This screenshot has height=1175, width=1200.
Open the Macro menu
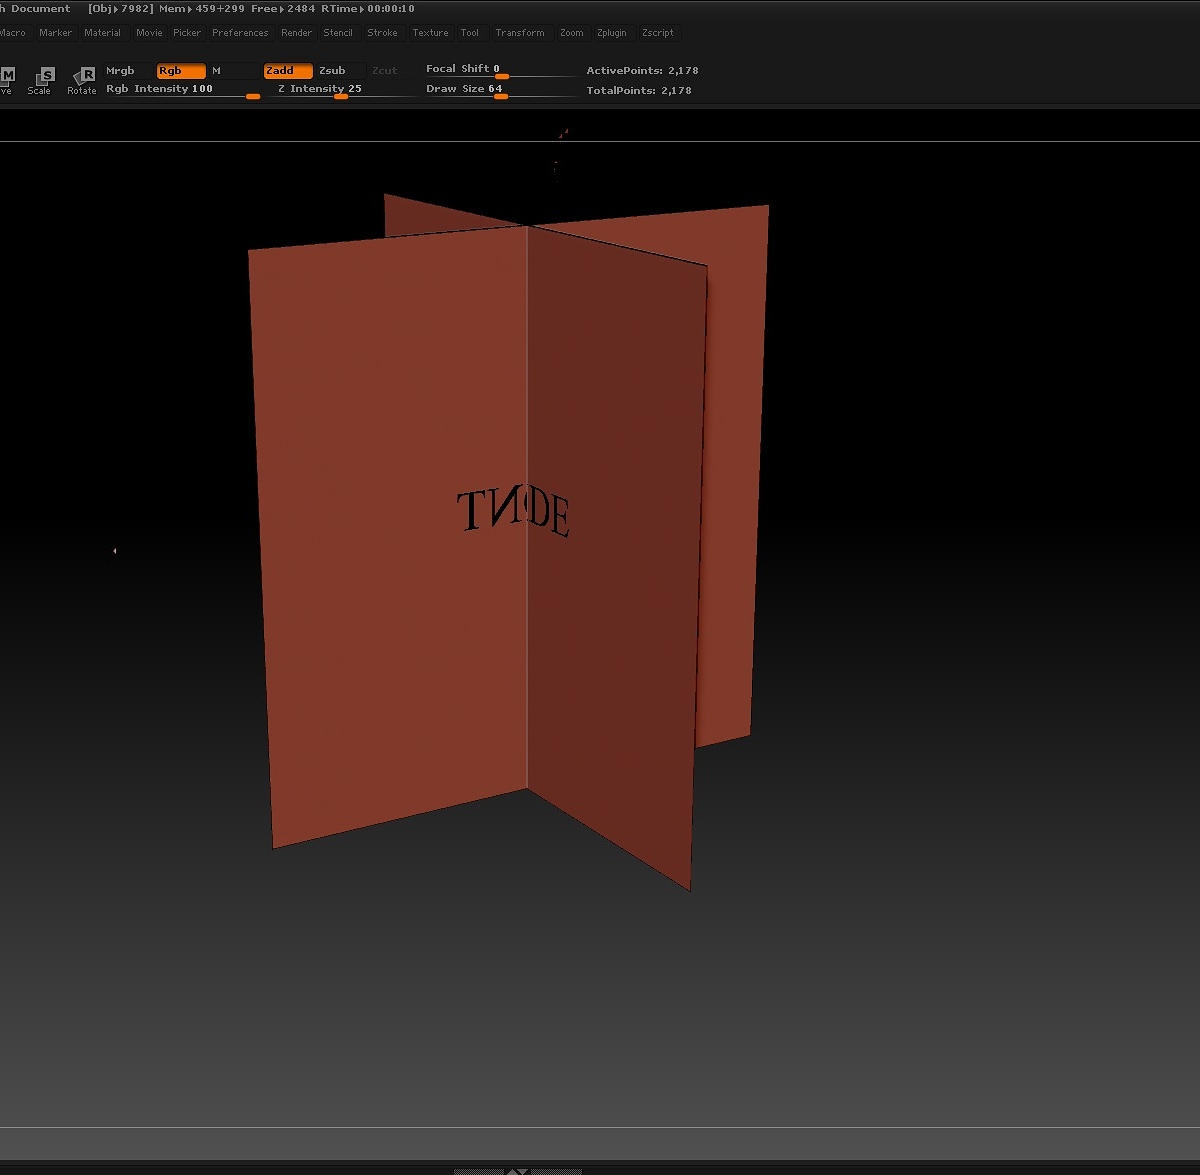[13, 33]
